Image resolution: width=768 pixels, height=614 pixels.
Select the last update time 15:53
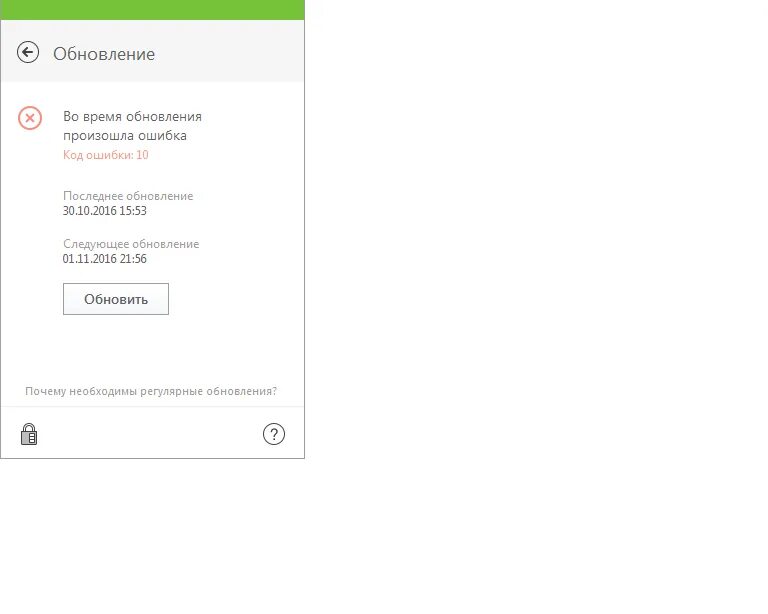(x=133, y=211)
